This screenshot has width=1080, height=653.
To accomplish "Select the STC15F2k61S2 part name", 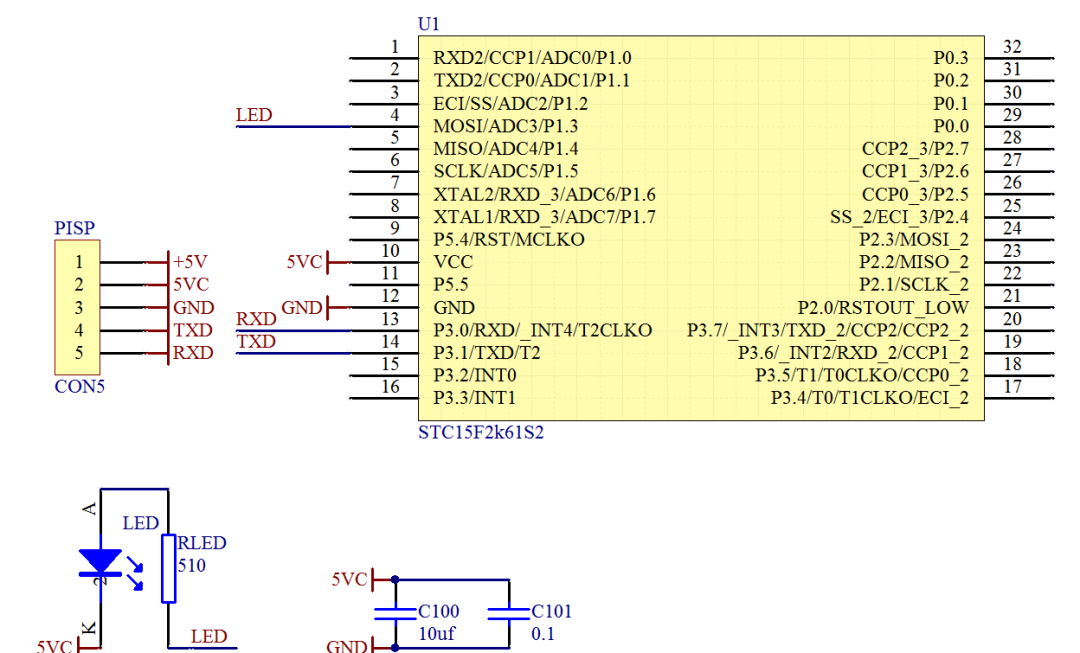I will pos(481,433).
